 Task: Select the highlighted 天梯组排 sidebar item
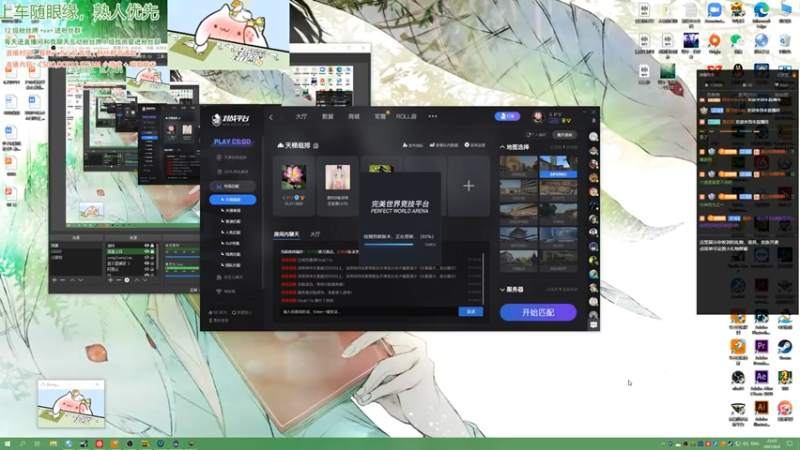point(233,199)
